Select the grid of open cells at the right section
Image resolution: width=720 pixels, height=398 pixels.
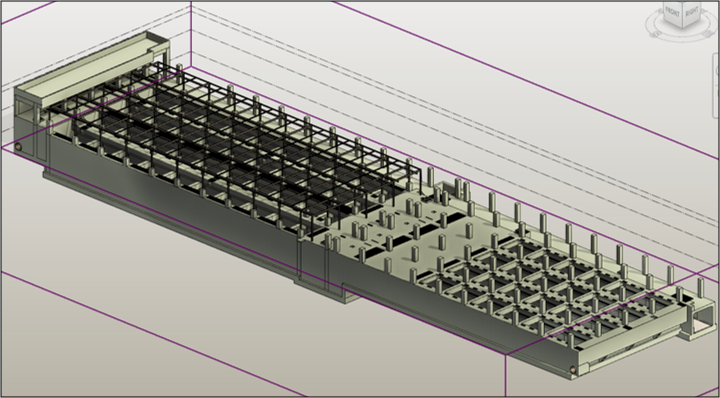coord(551,285)
